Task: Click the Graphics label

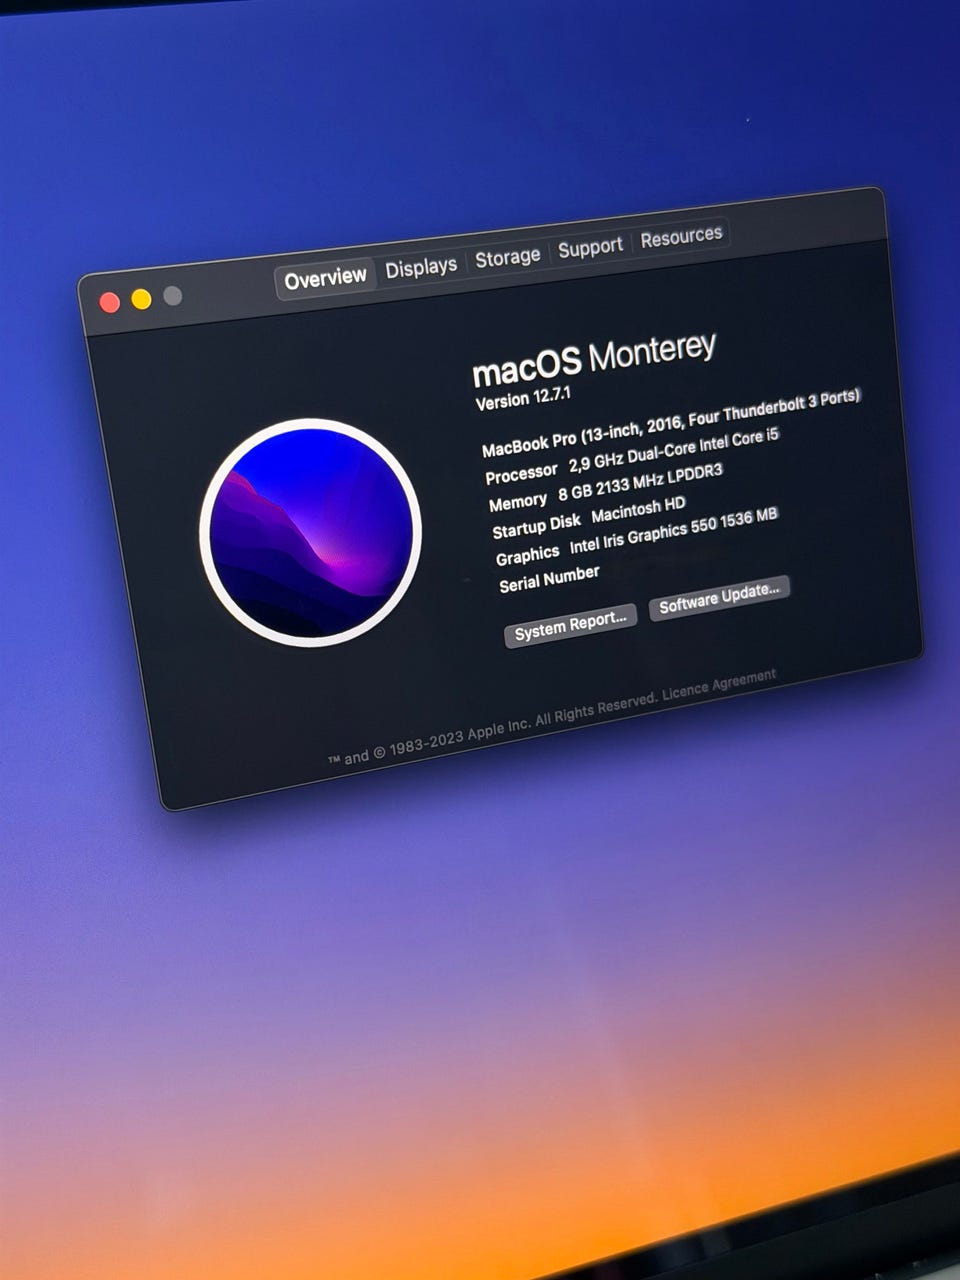Action: [527, 555]
